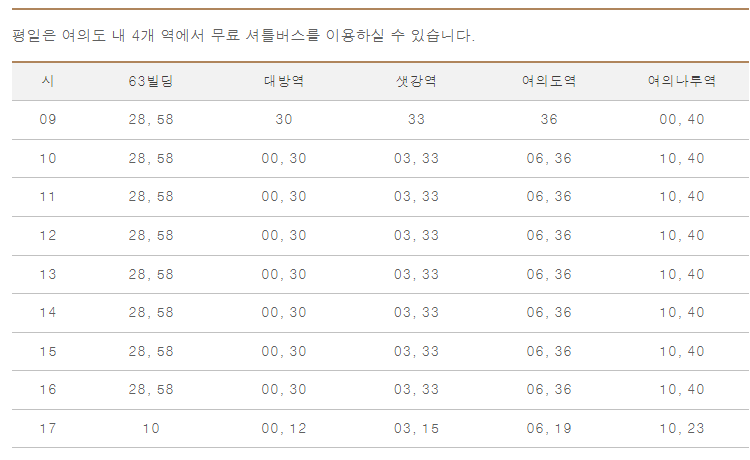Select 샛강역 times '03, 15' in 17 row

(x=416, y=428)
